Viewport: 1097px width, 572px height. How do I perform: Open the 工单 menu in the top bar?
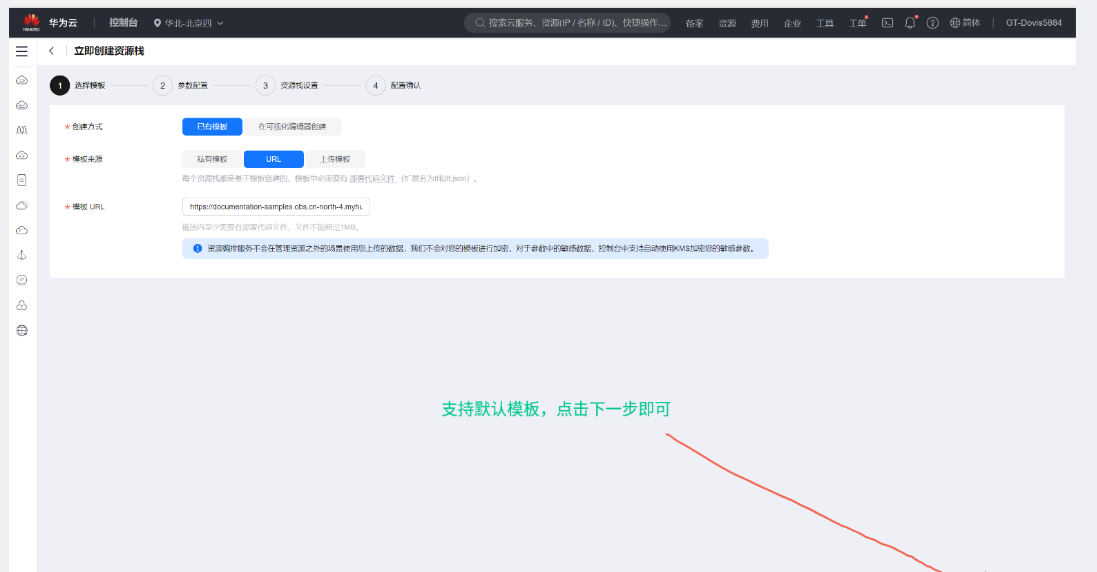coord(857,23)
